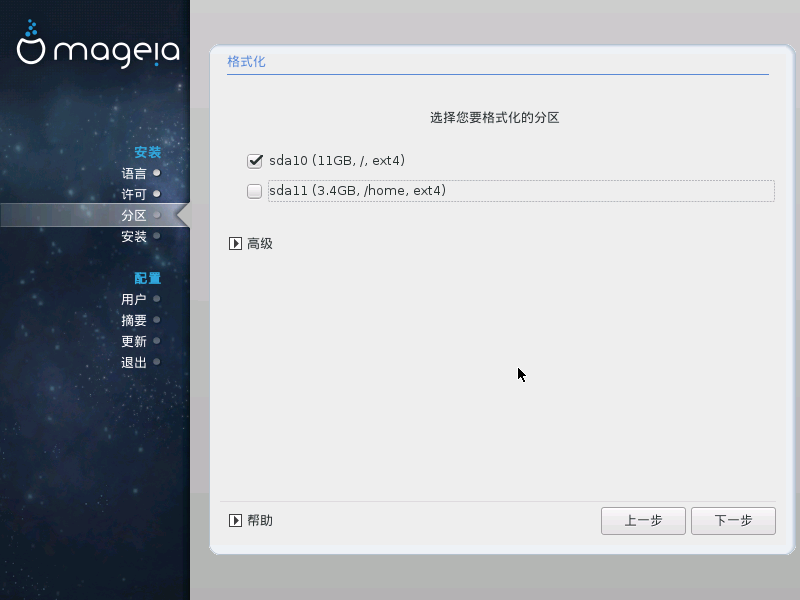This screenshot has width=800, height=600.
Task: Select the 语言 step in sidebar
Action: (134, 173)
